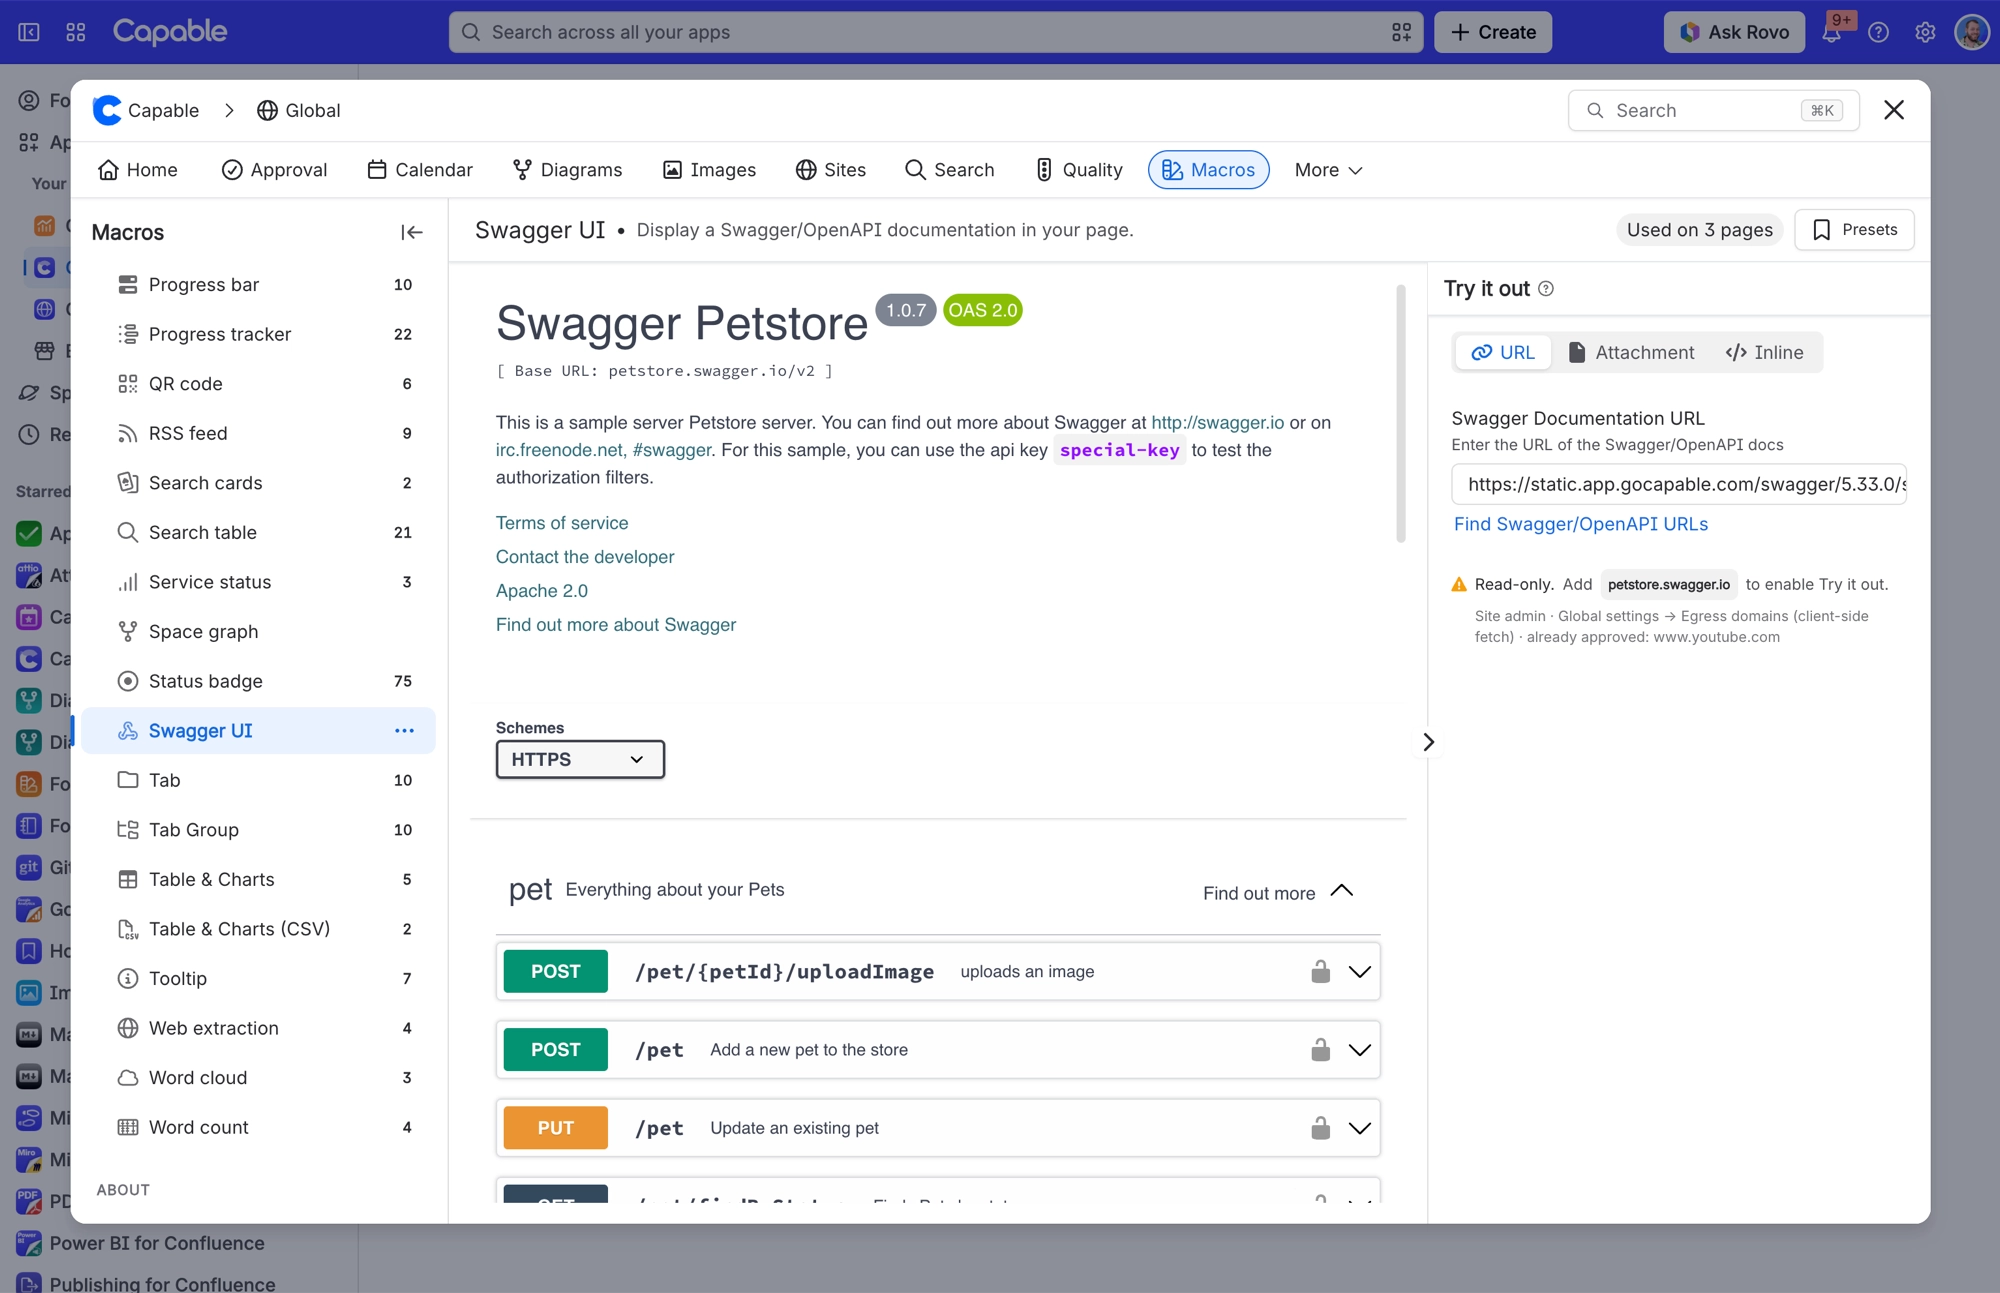Click Global breadcrumb
Image resolution: width=2000 pixels, height=1293 pixels.
[298, 110]
